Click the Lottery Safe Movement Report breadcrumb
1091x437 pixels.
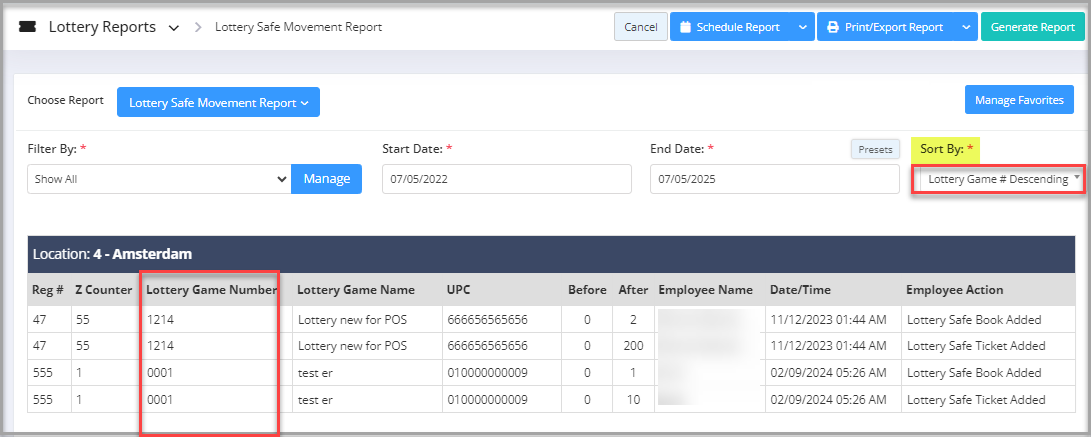click(x=298, y=27)
